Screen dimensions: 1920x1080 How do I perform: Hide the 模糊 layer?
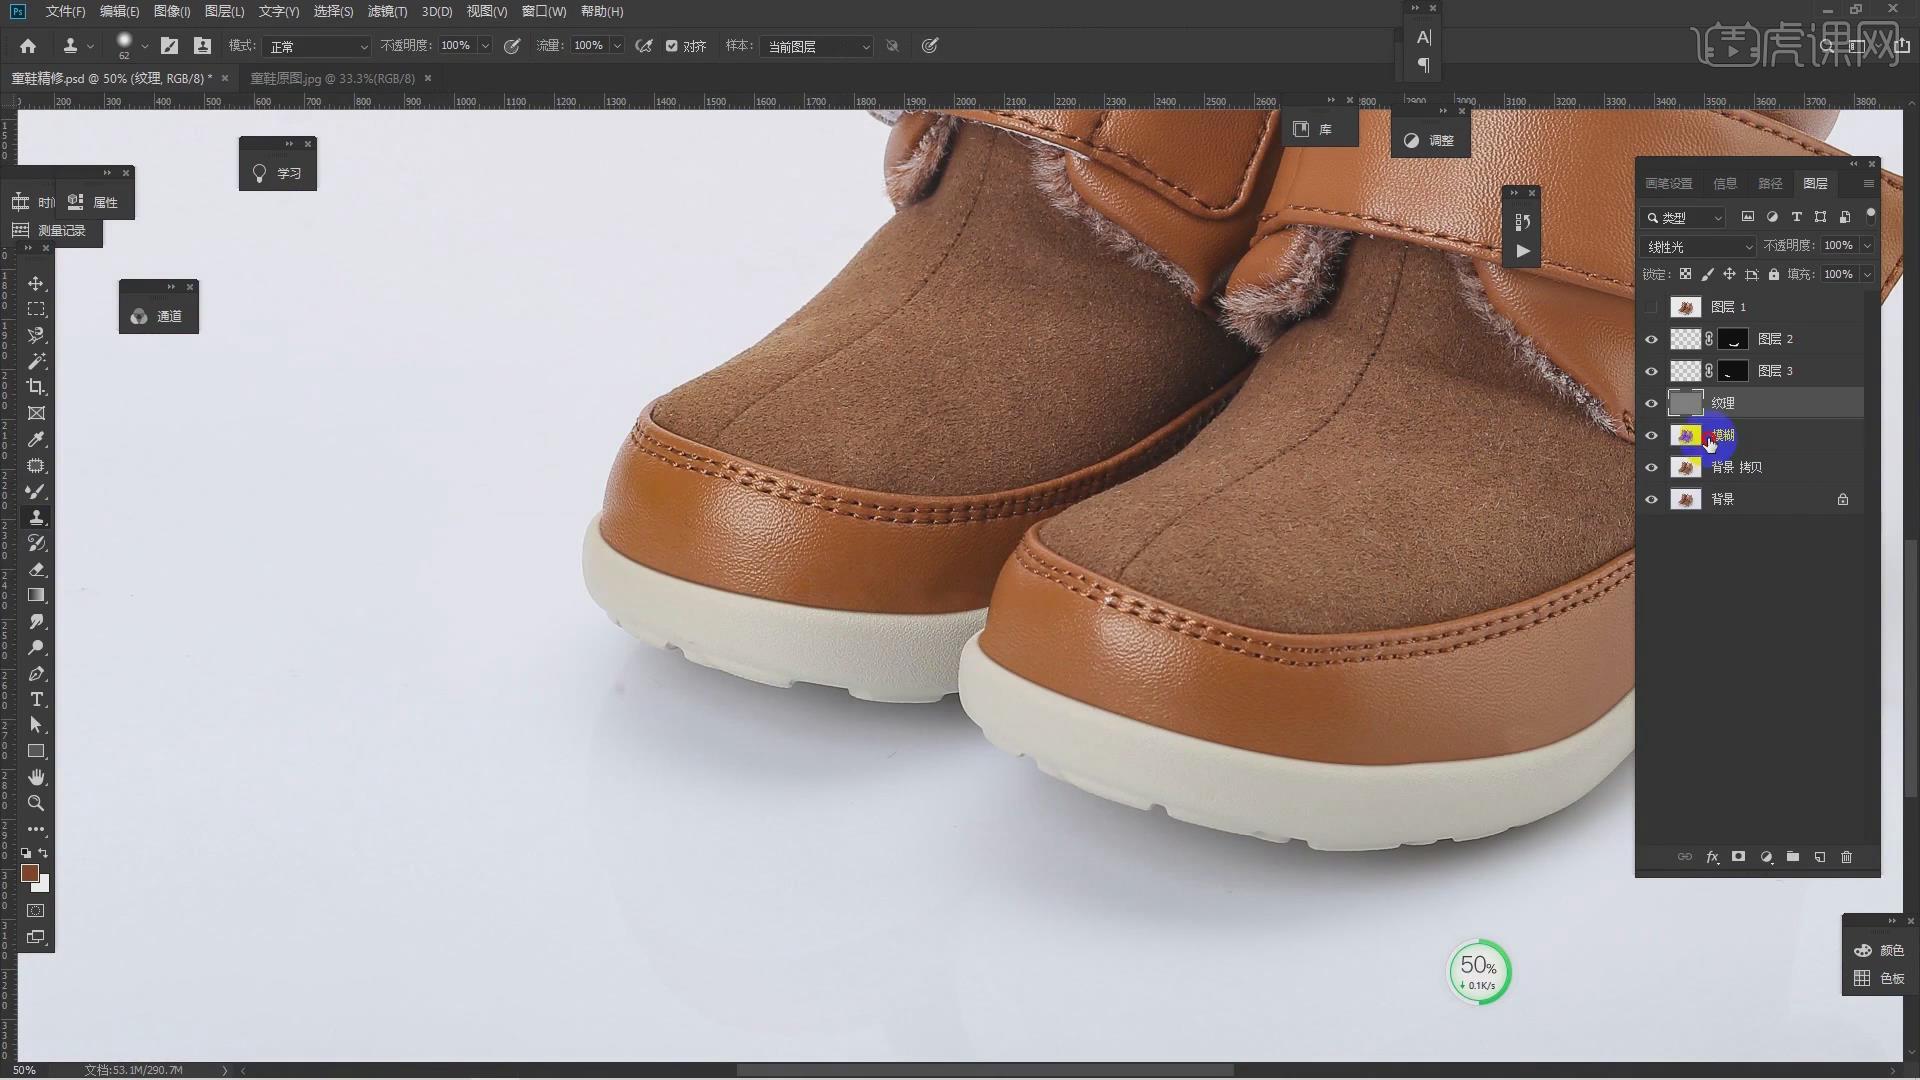pyautogui.click(x=1651, y=435)
